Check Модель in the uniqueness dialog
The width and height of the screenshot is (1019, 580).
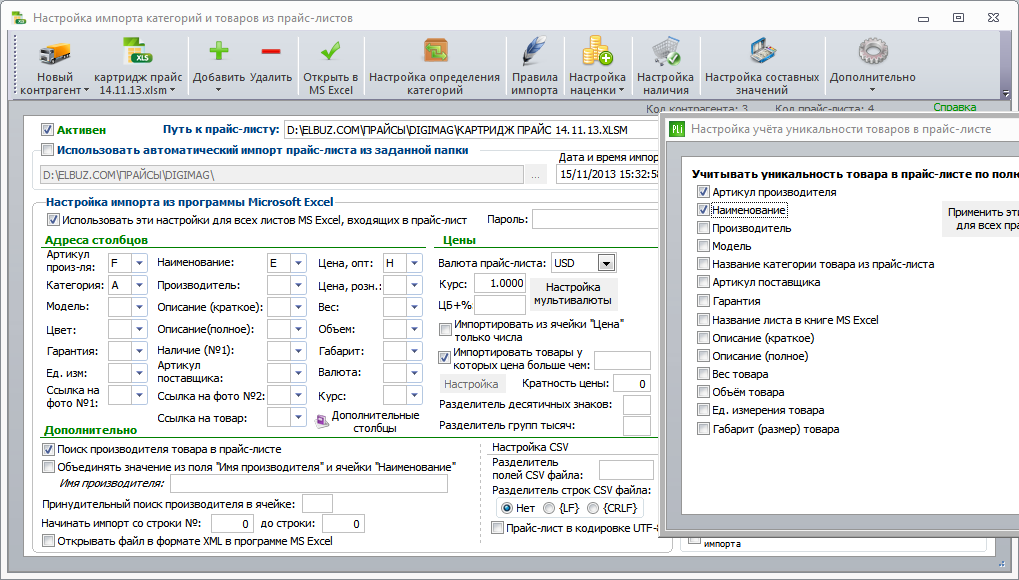[703, 246]
